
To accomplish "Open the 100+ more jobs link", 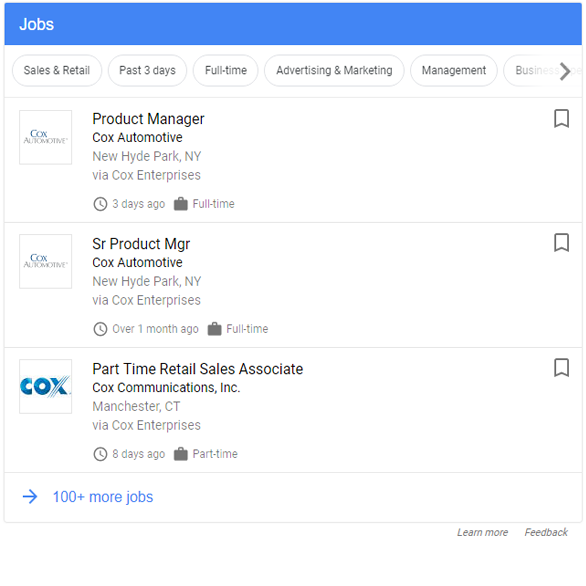I will pyautogui.click(x=103, y=497).
